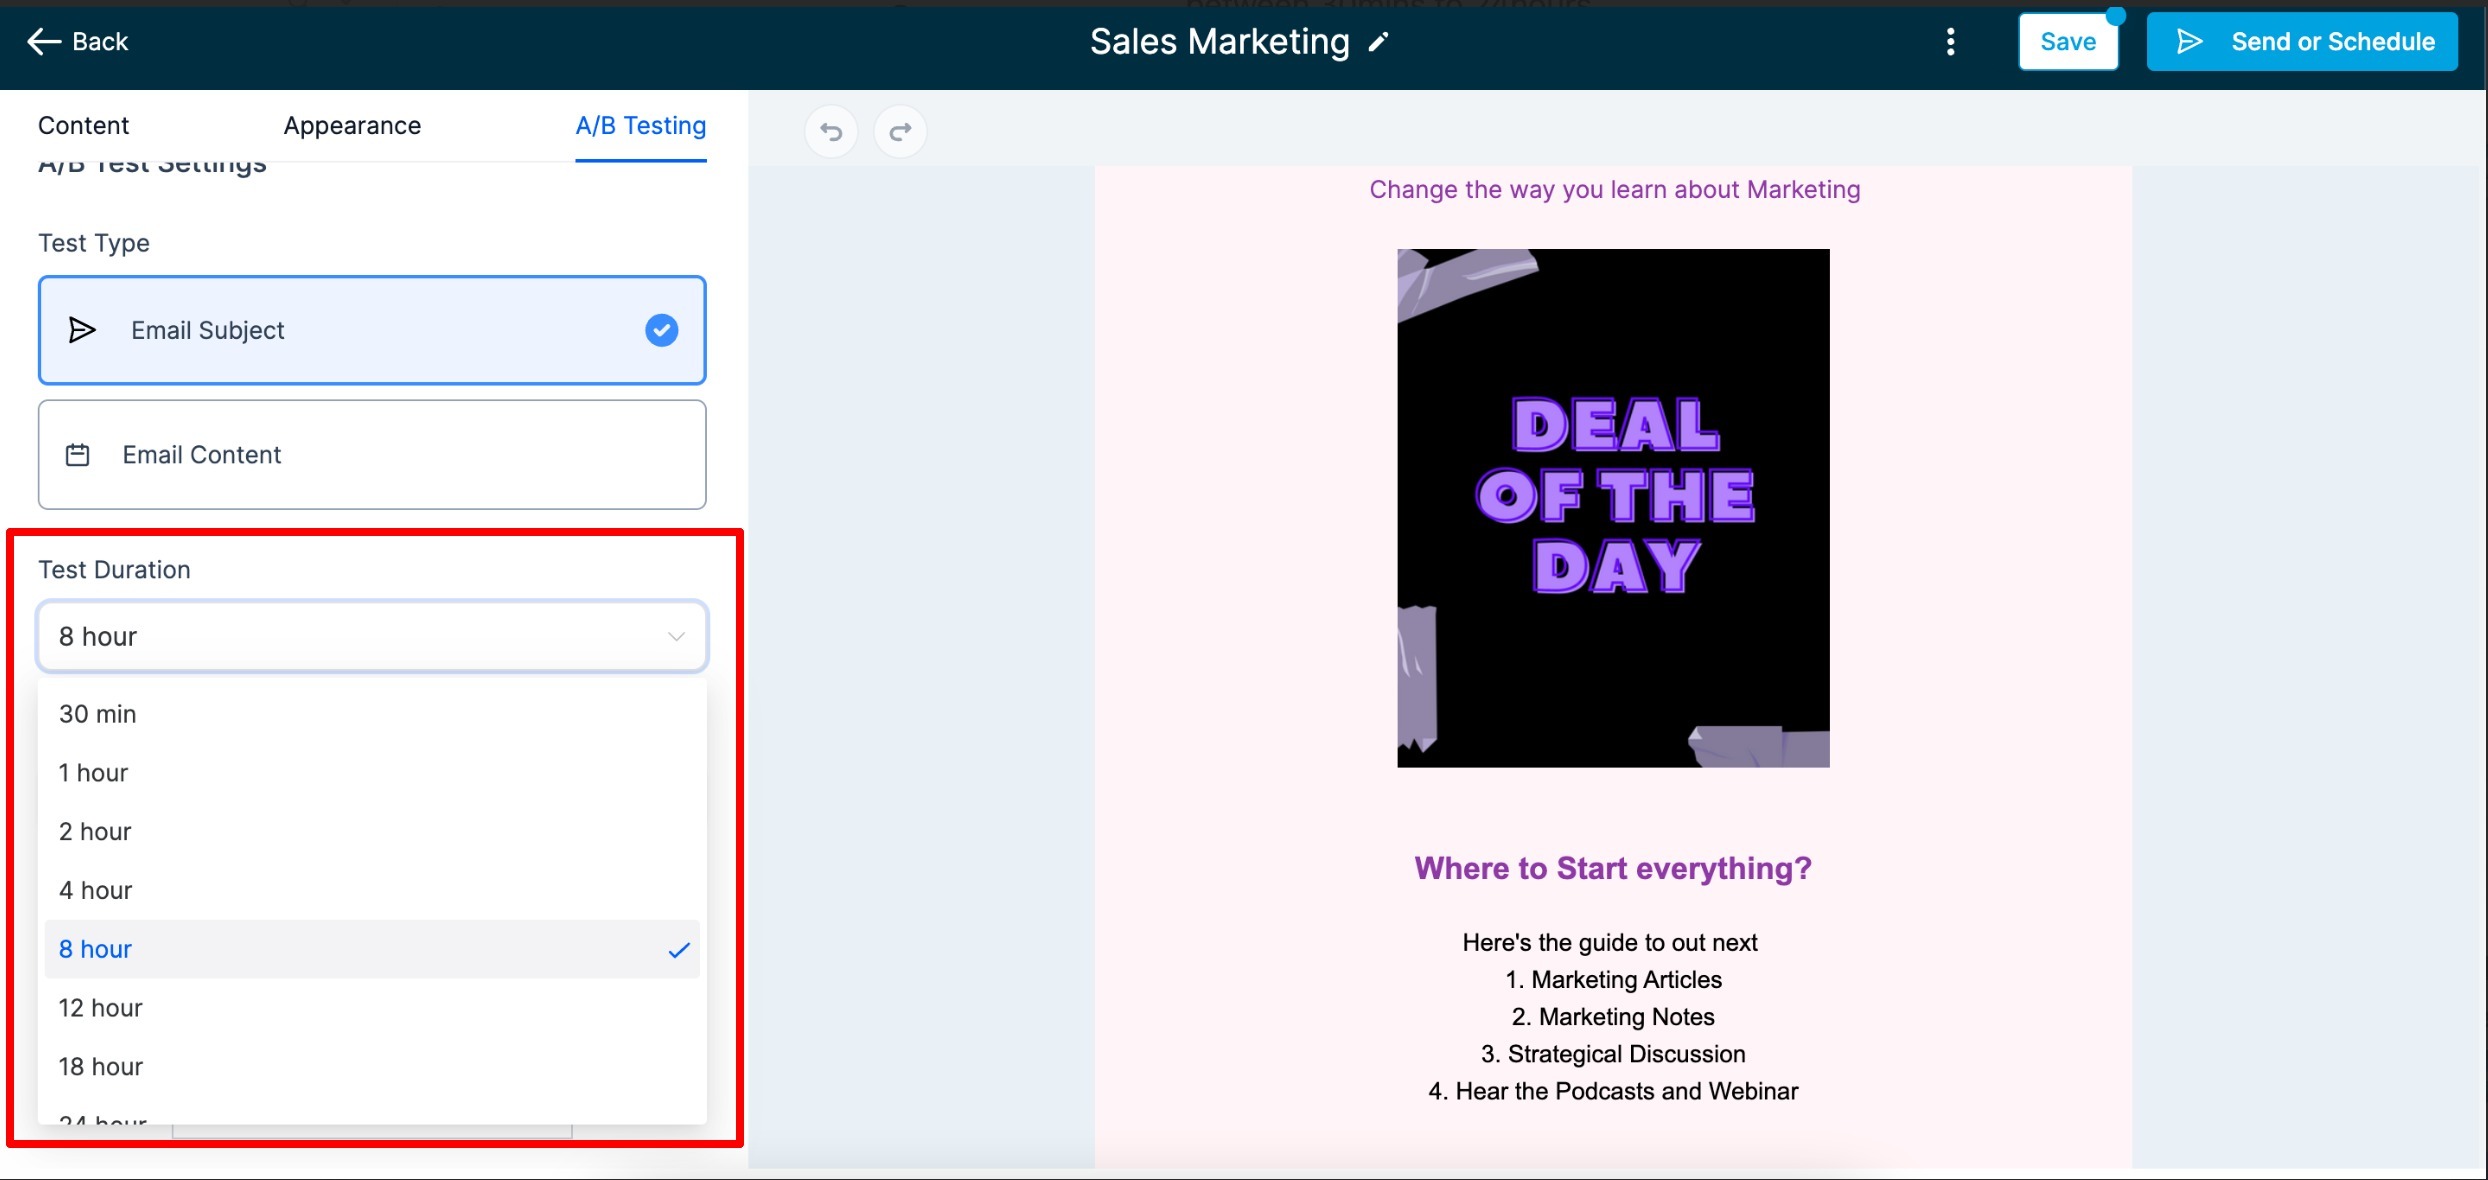The image size is (2488, 1180).
Task: Click the calendar icon in Email Content
Action: [x=77, y=455]
